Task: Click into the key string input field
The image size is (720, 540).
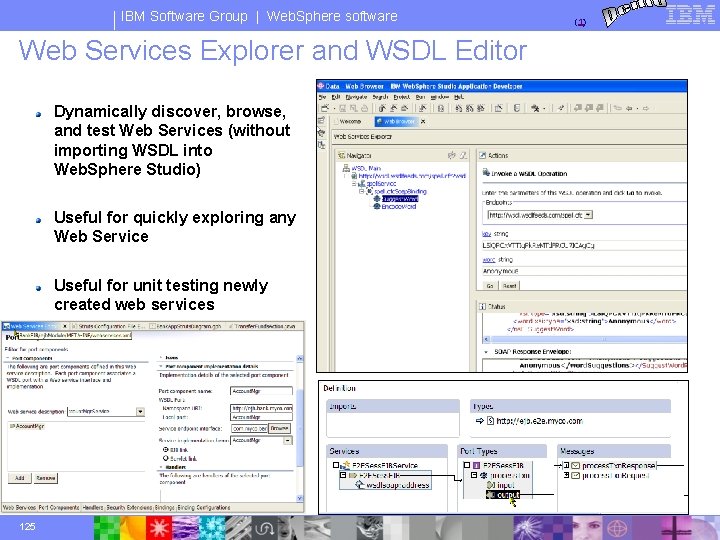Action: (583, 246)
